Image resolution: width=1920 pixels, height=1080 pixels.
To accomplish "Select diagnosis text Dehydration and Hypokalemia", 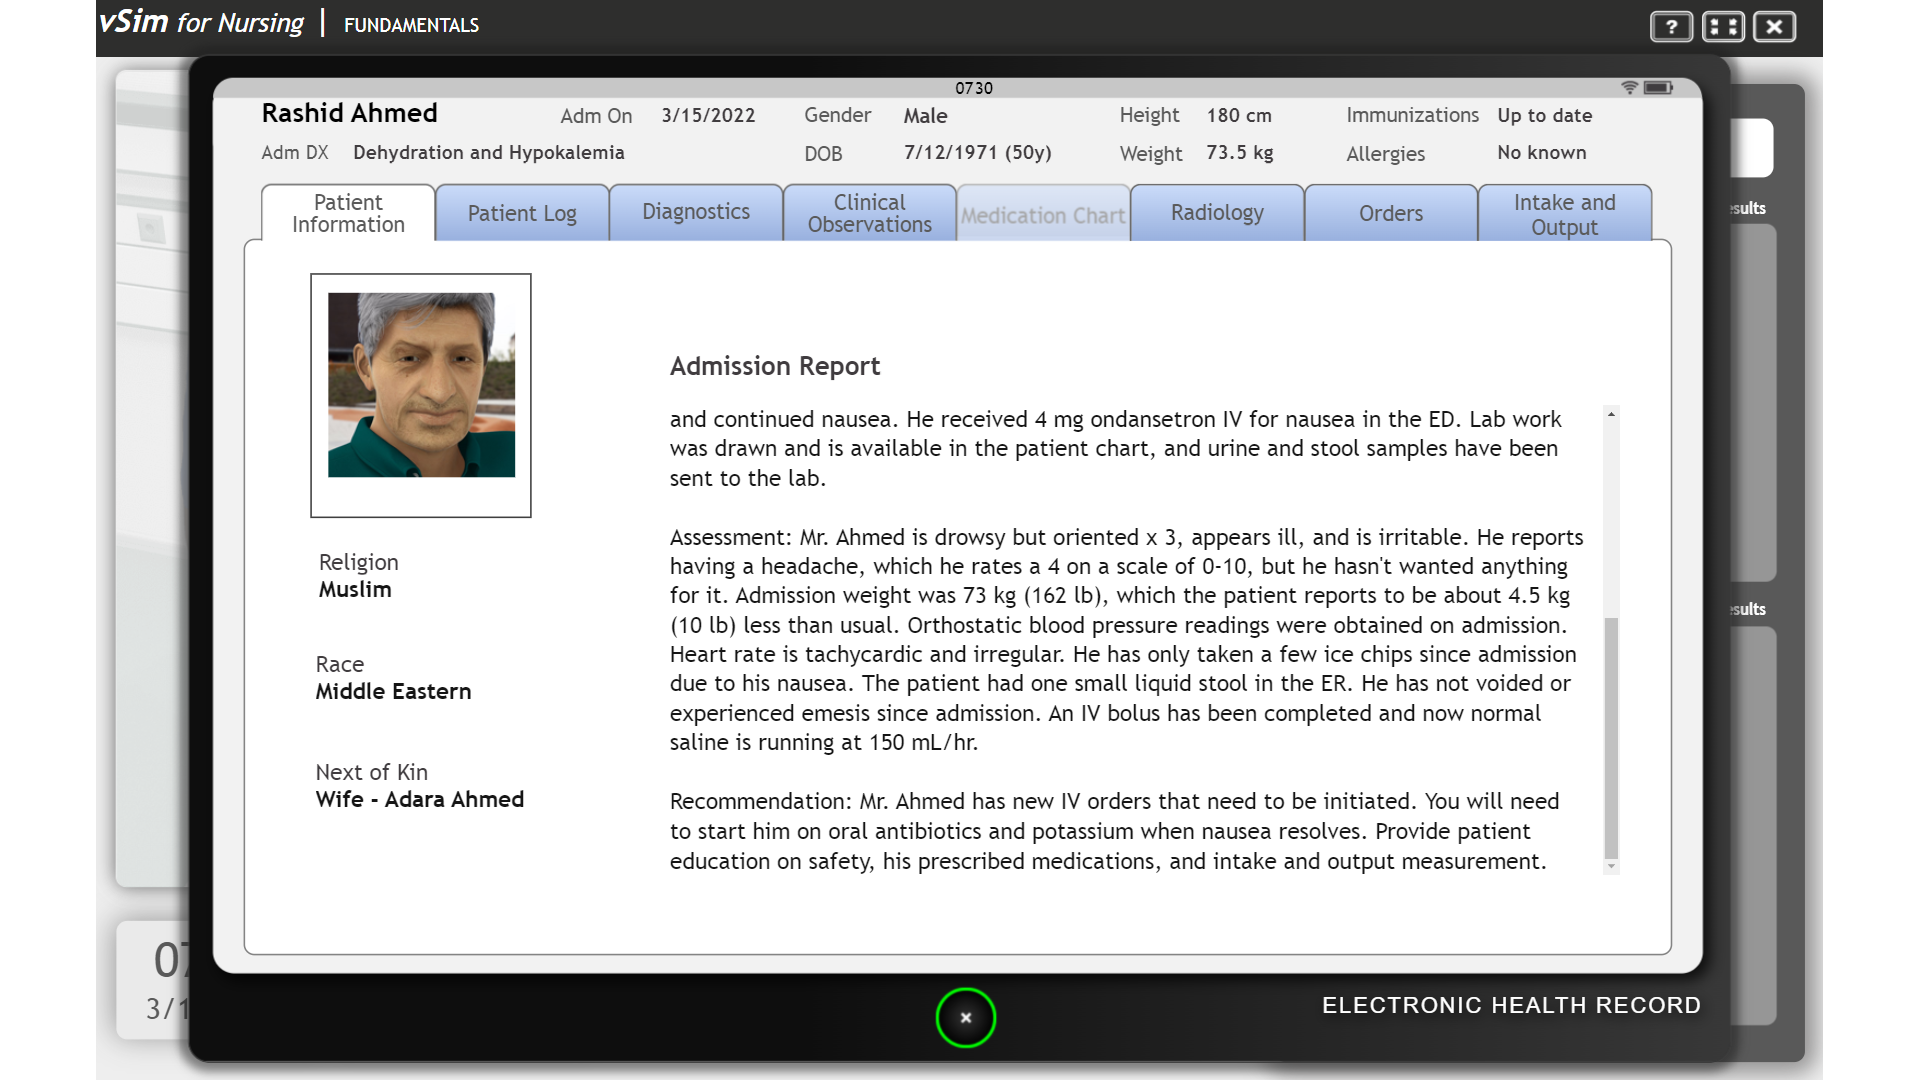I will pyautogui.click(x=489, y=153).
